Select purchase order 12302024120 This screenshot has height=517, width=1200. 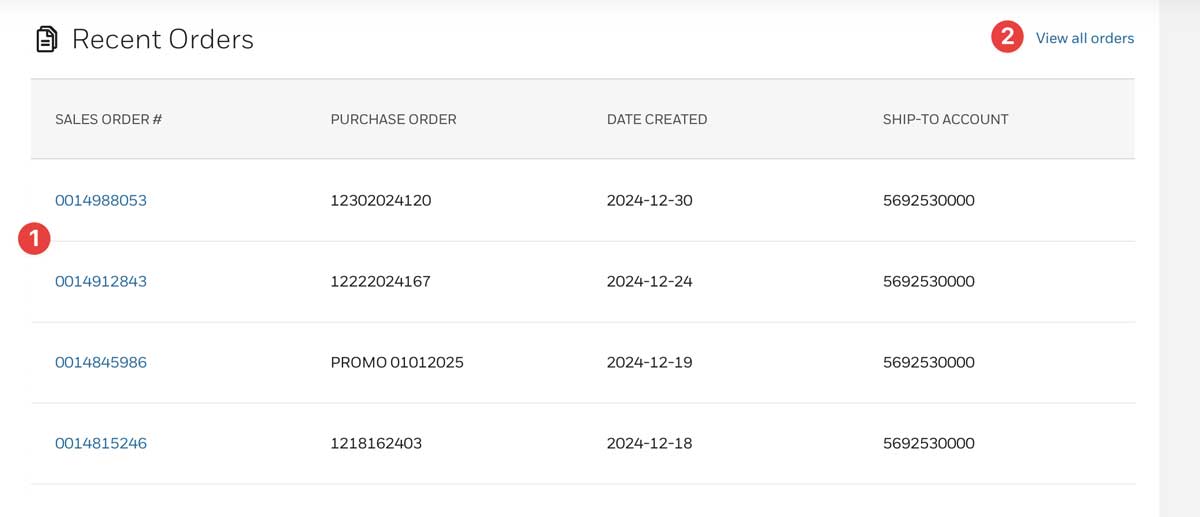tap(381, 200)
